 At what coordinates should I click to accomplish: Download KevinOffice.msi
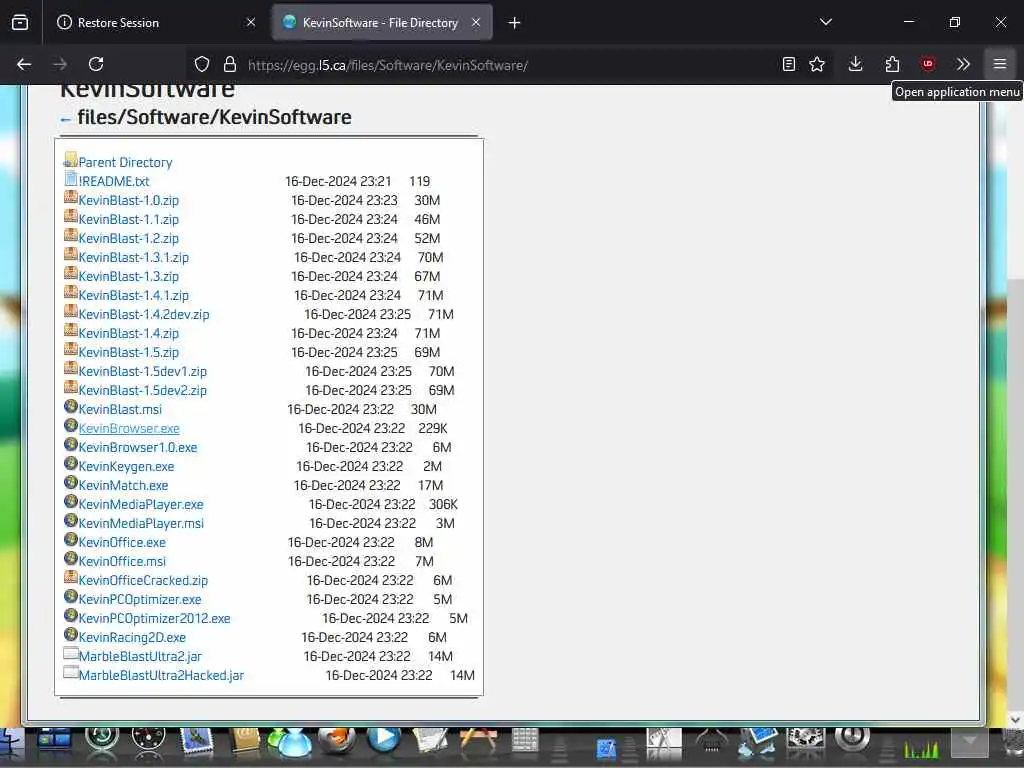pos(122,561)
